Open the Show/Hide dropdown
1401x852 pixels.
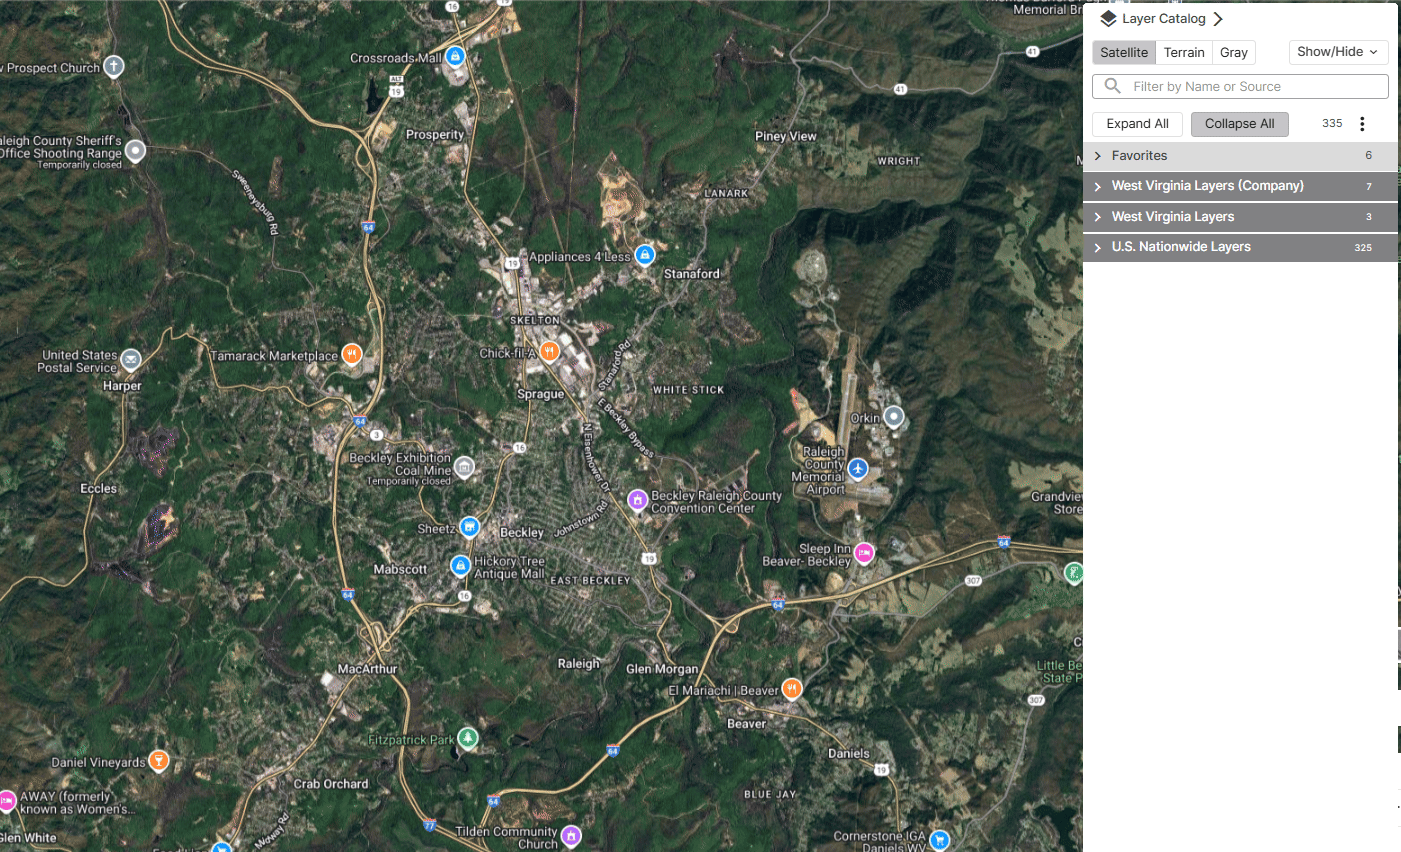(1338, 52)
